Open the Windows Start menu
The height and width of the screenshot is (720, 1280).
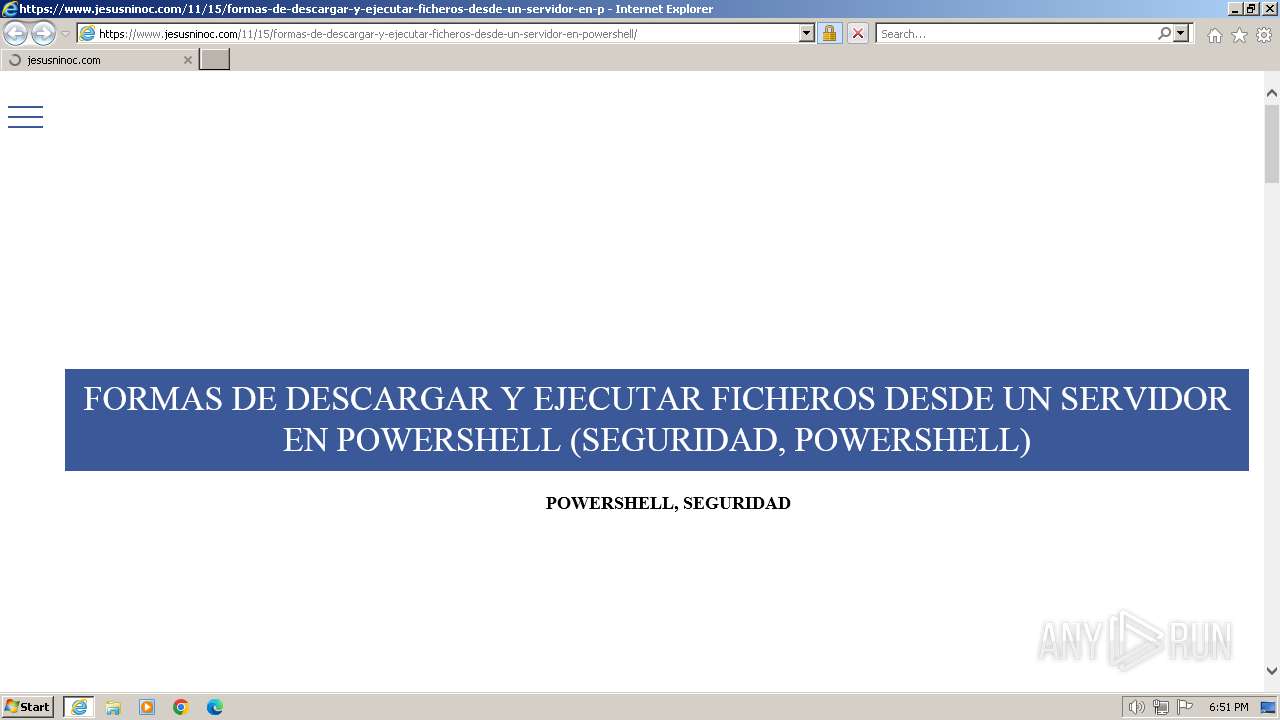click(x=28, y=706)
